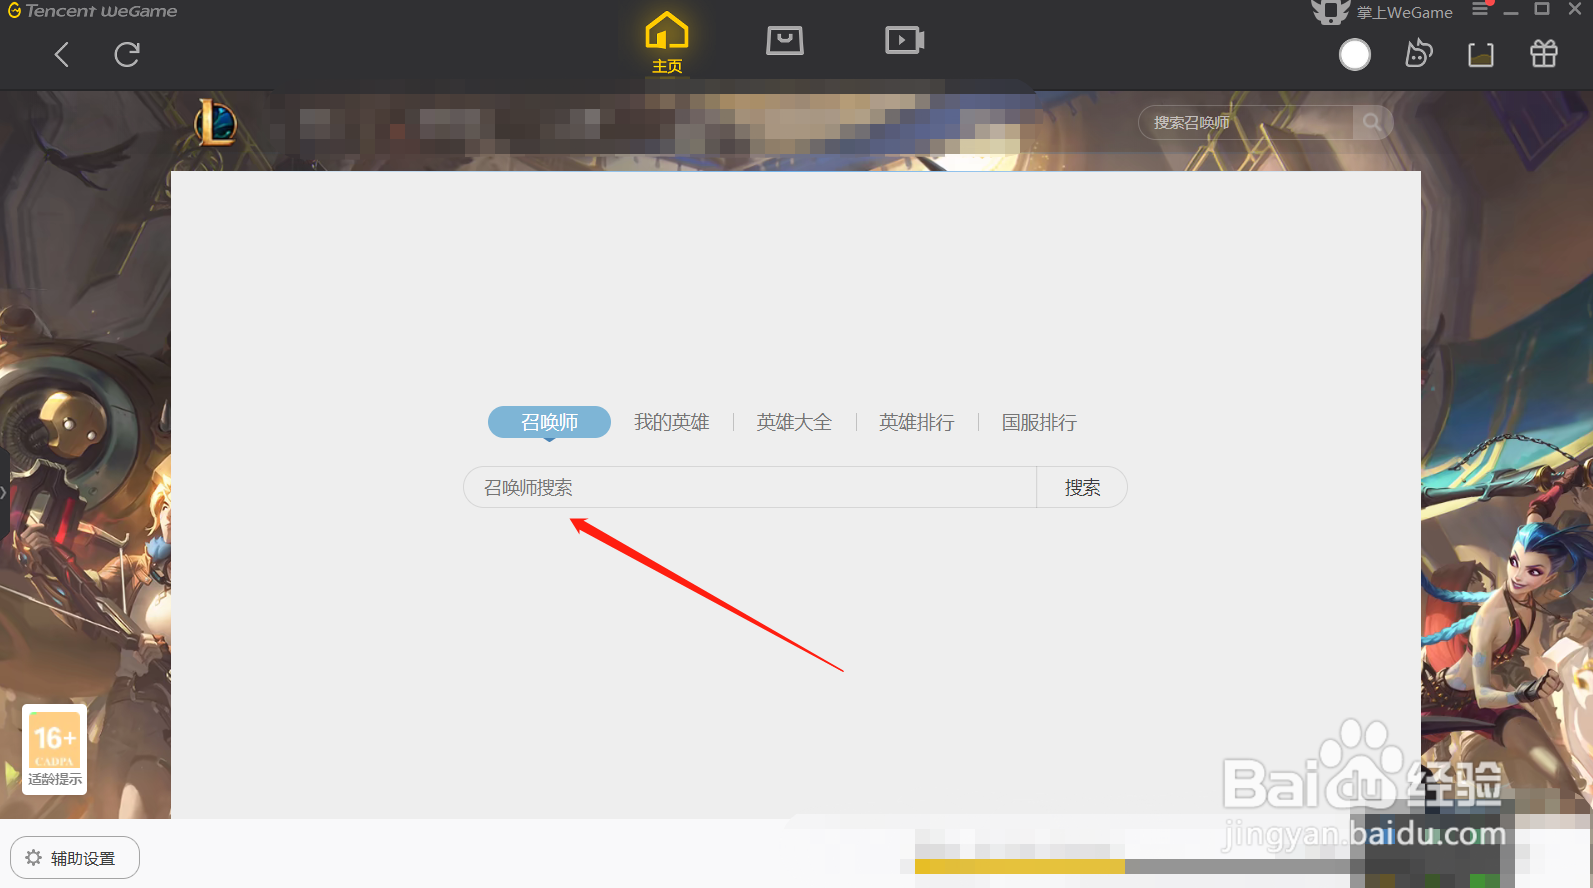The width and height of the screenshot is (1593, 888).
Task: Open the 主页 home tab
Action: [667, 43]
